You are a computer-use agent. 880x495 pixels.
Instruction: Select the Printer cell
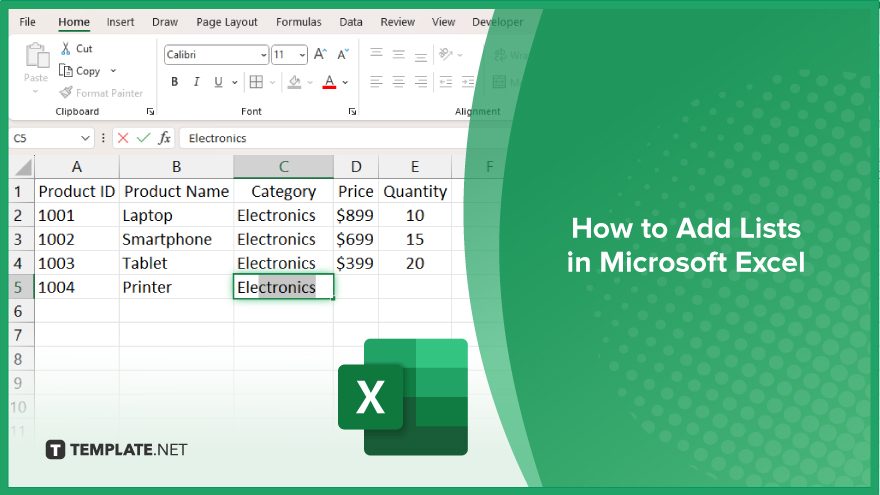[176, 287]
